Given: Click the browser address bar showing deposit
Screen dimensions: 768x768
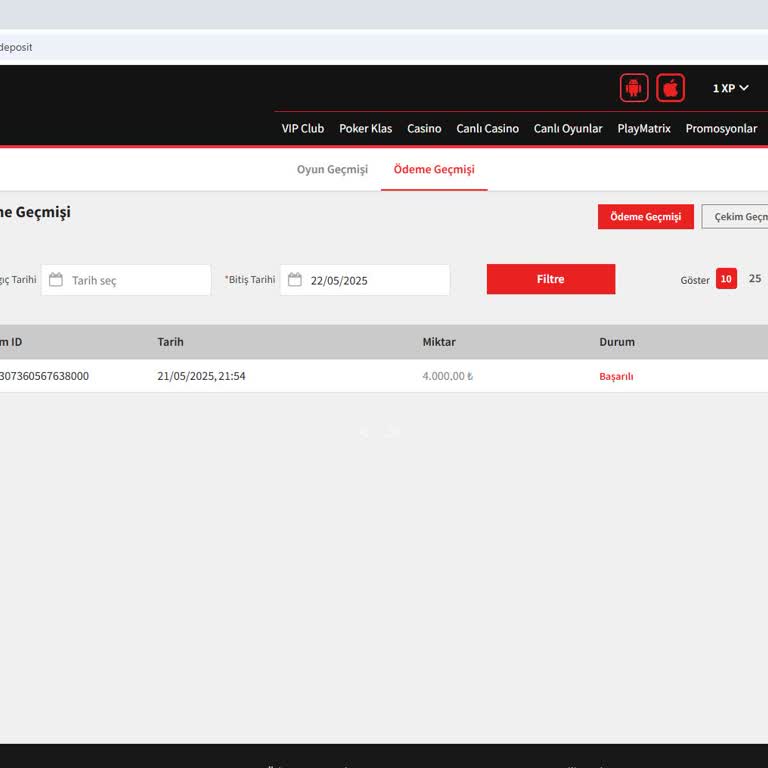Looking at the screenshot, I should (x=384, y=48).
